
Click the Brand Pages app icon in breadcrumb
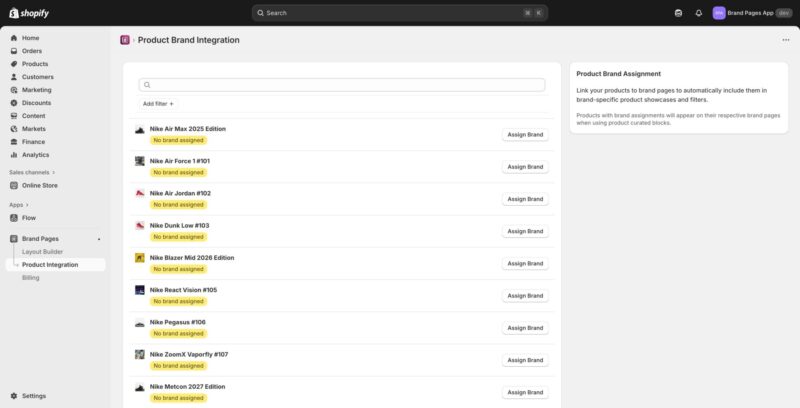click(125, 40)
